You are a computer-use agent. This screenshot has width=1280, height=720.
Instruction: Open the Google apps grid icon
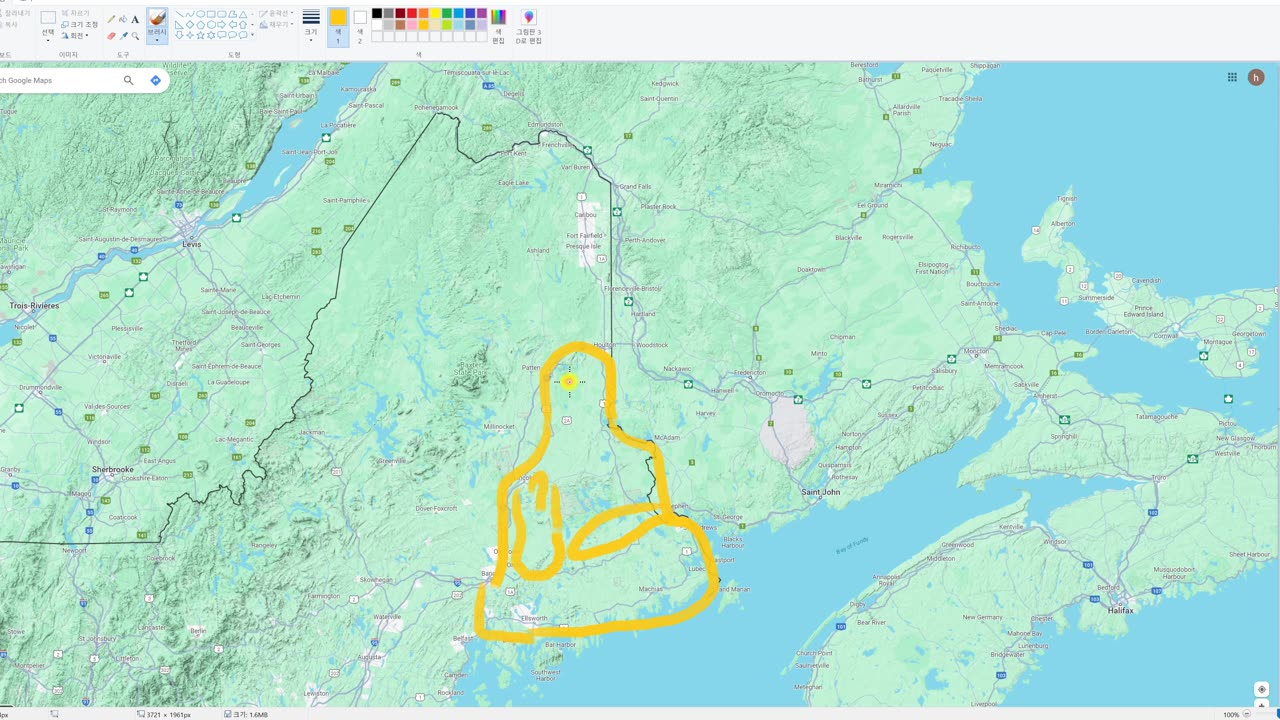click(1232, 77)
